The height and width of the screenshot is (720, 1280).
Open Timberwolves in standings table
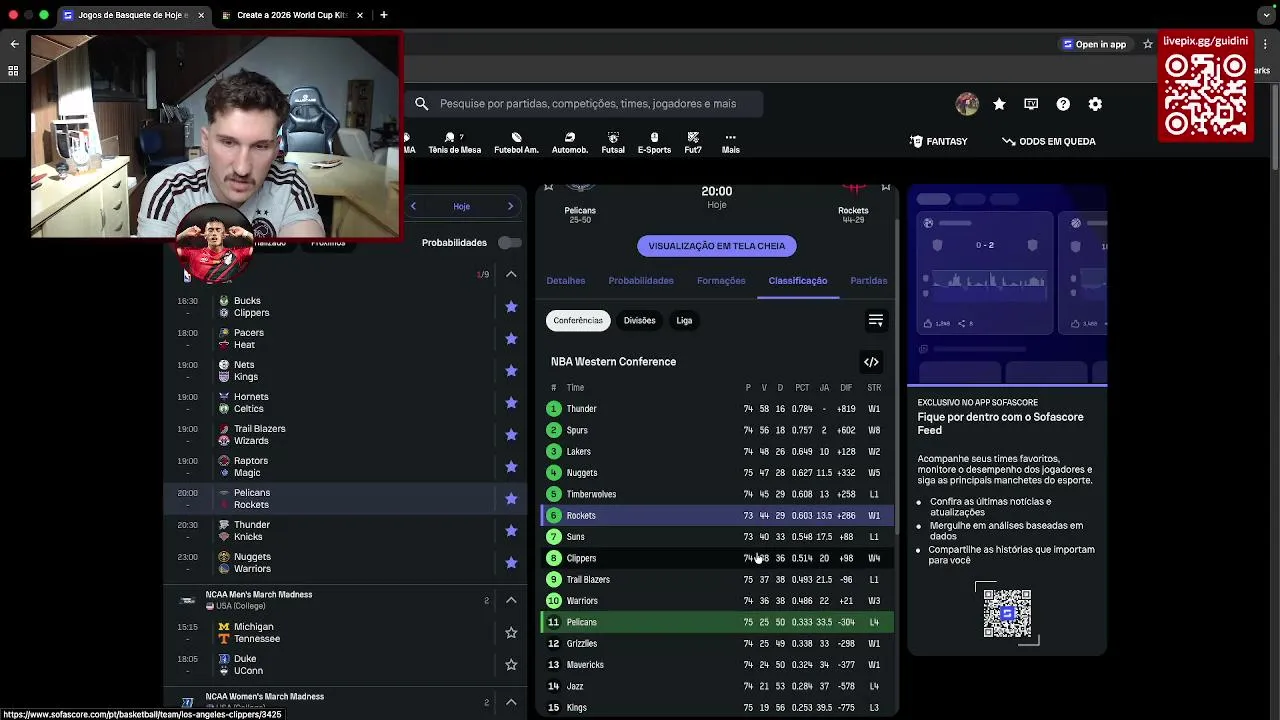tap(717, 494)
